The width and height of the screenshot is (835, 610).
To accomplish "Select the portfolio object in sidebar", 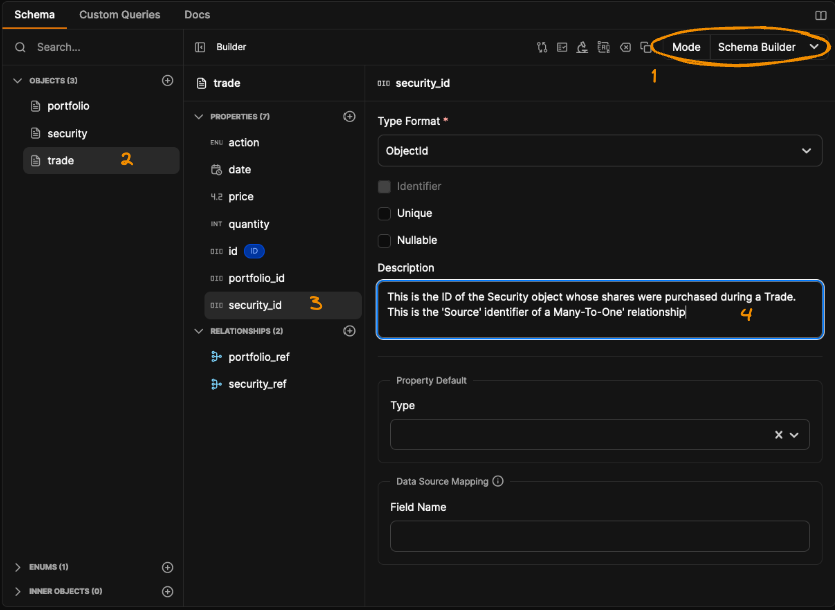I will 68,106.
